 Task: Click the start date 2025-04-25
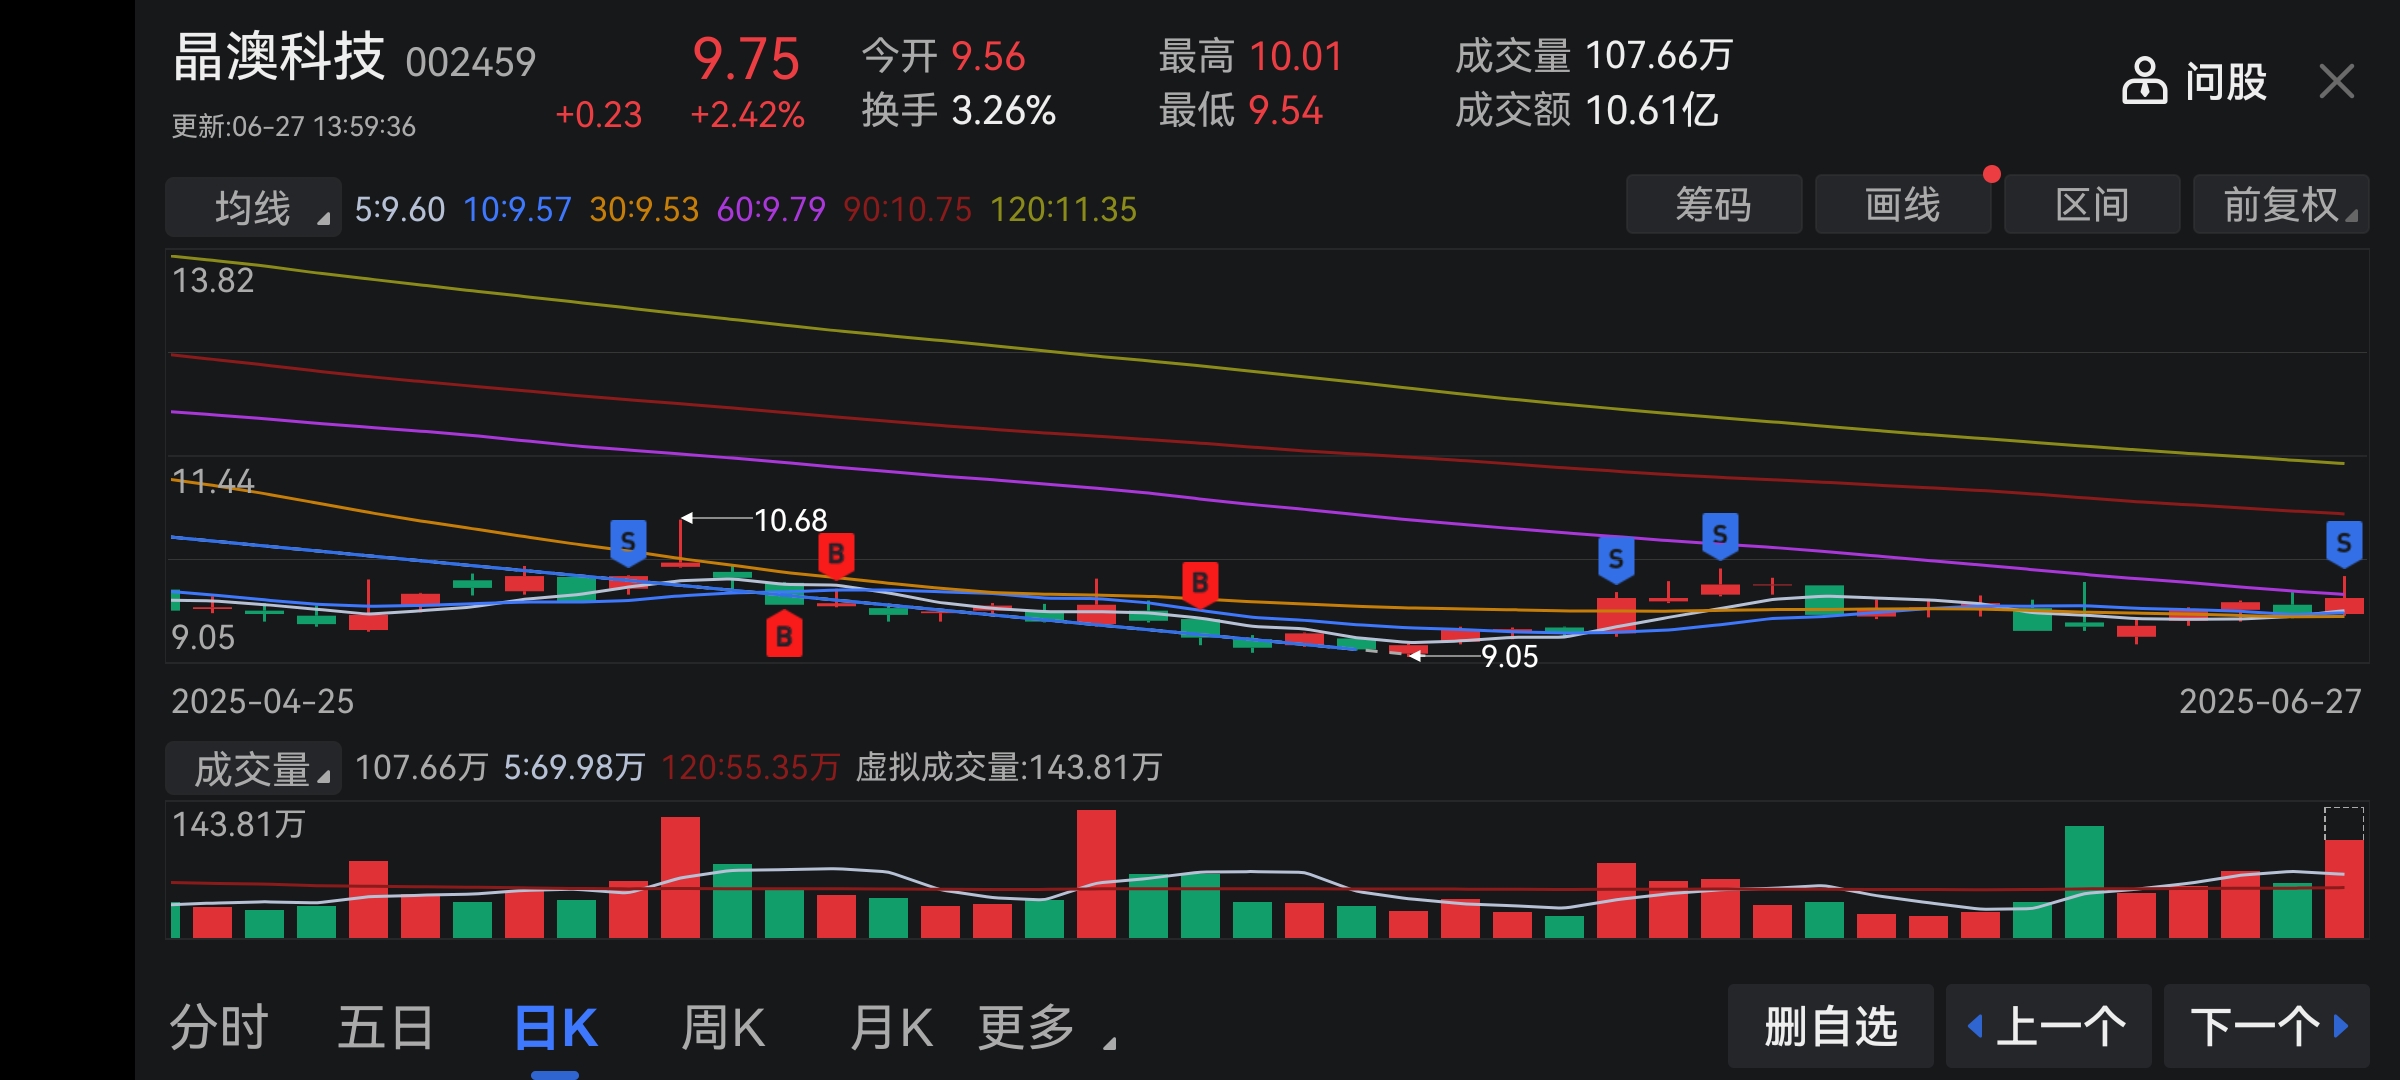point(262,701)
